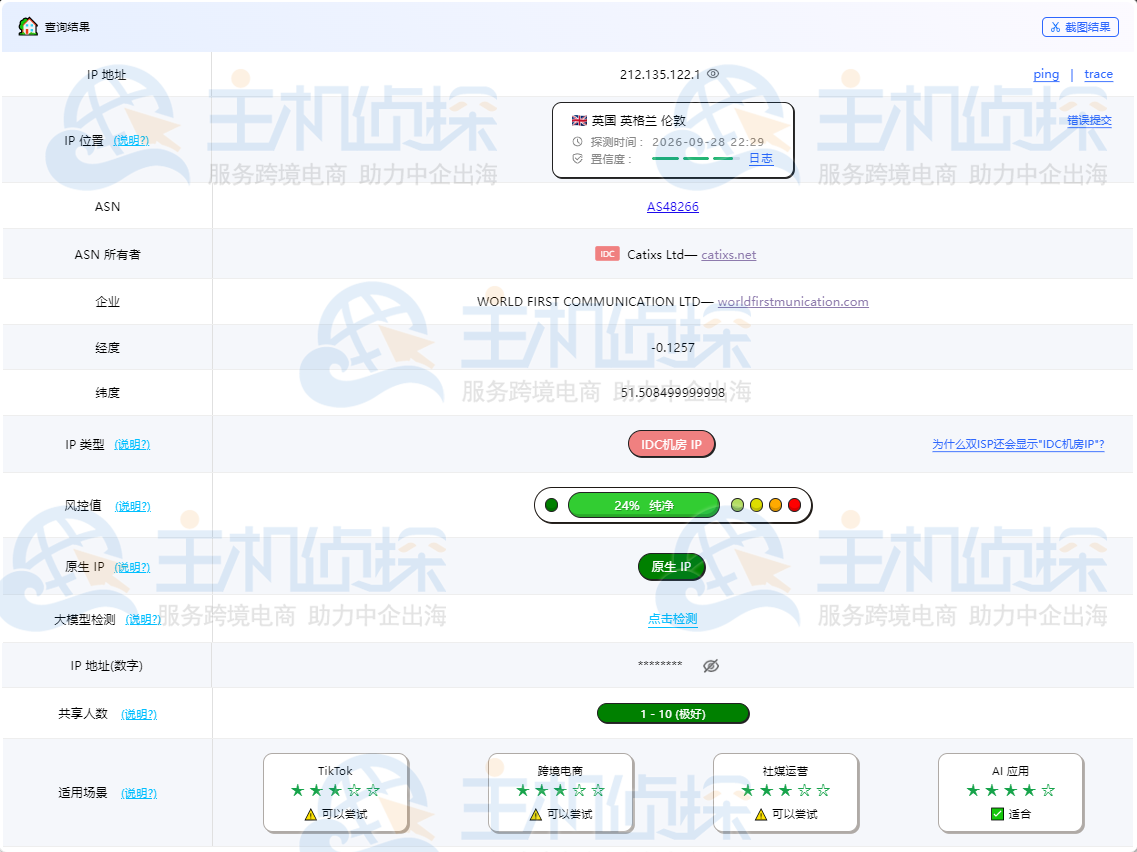Click 说明? next to IP 类型
Image resolution: width=1137 pixels, height=852 pixels.
132,444
